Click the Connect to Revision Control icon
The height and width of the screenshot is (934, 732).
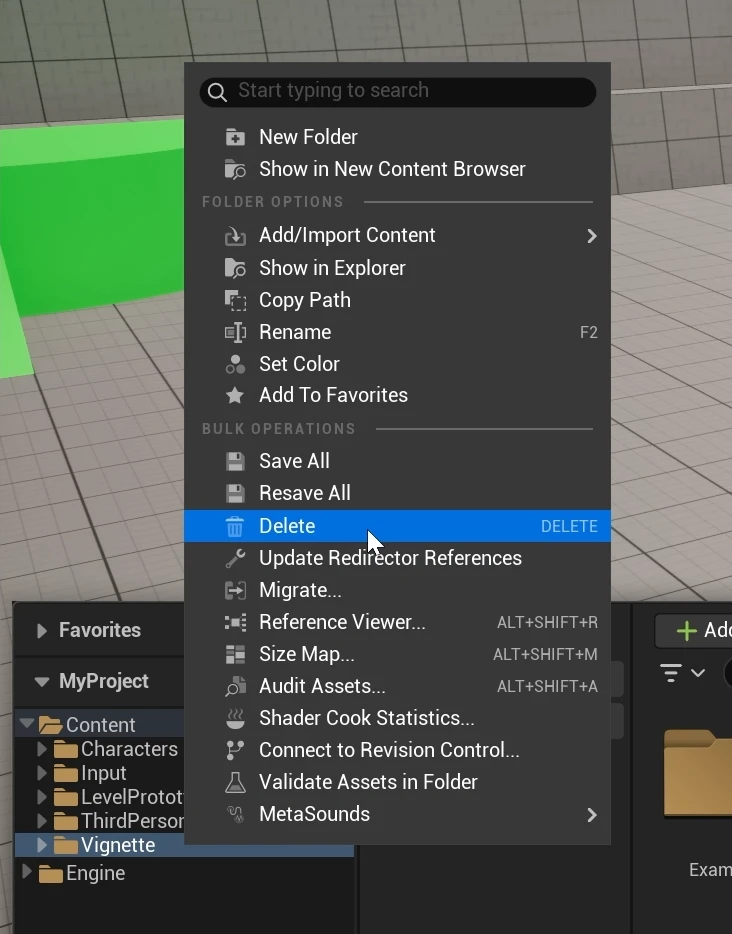pos(235,751)
